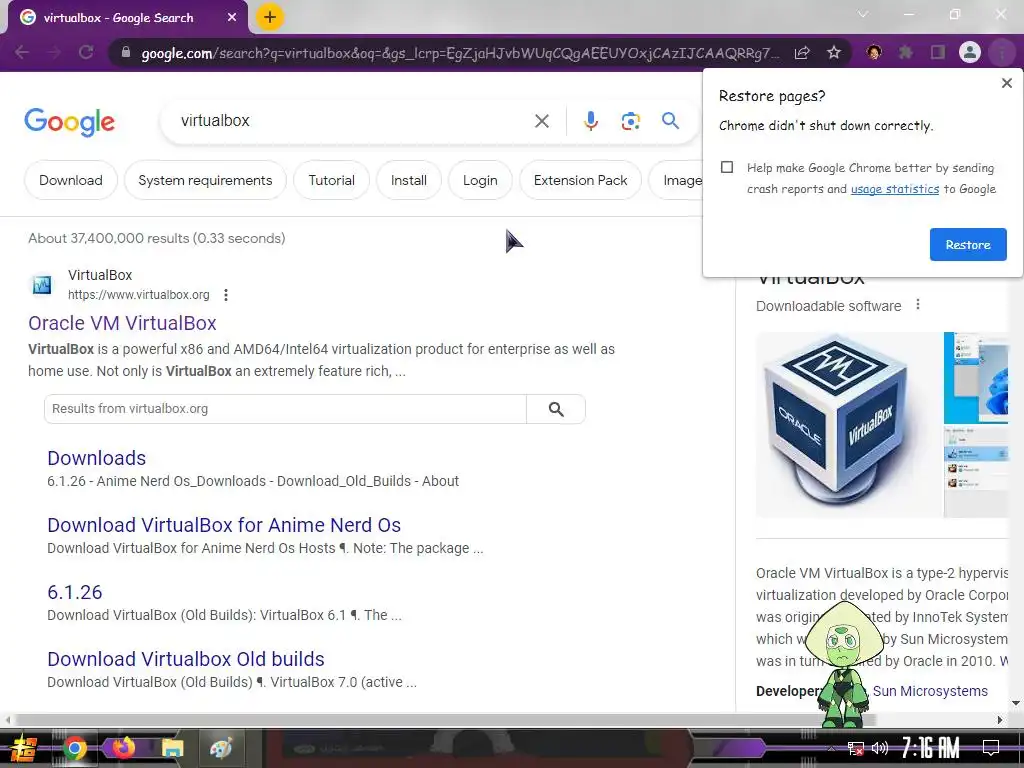Open the Paint app on the taskbar
Image resolution: width=1024 pixels, height=768 pixels.
(x=221, y=748)
